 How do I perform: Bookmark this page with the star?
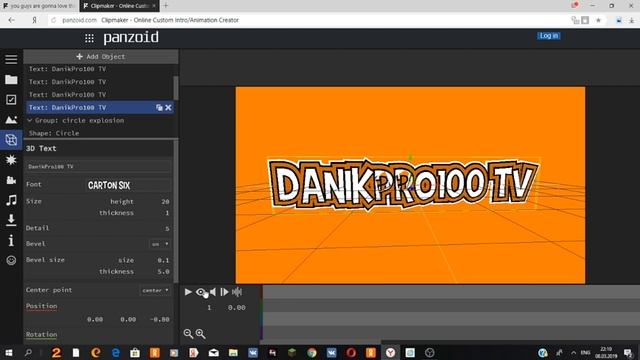[598, 20]
